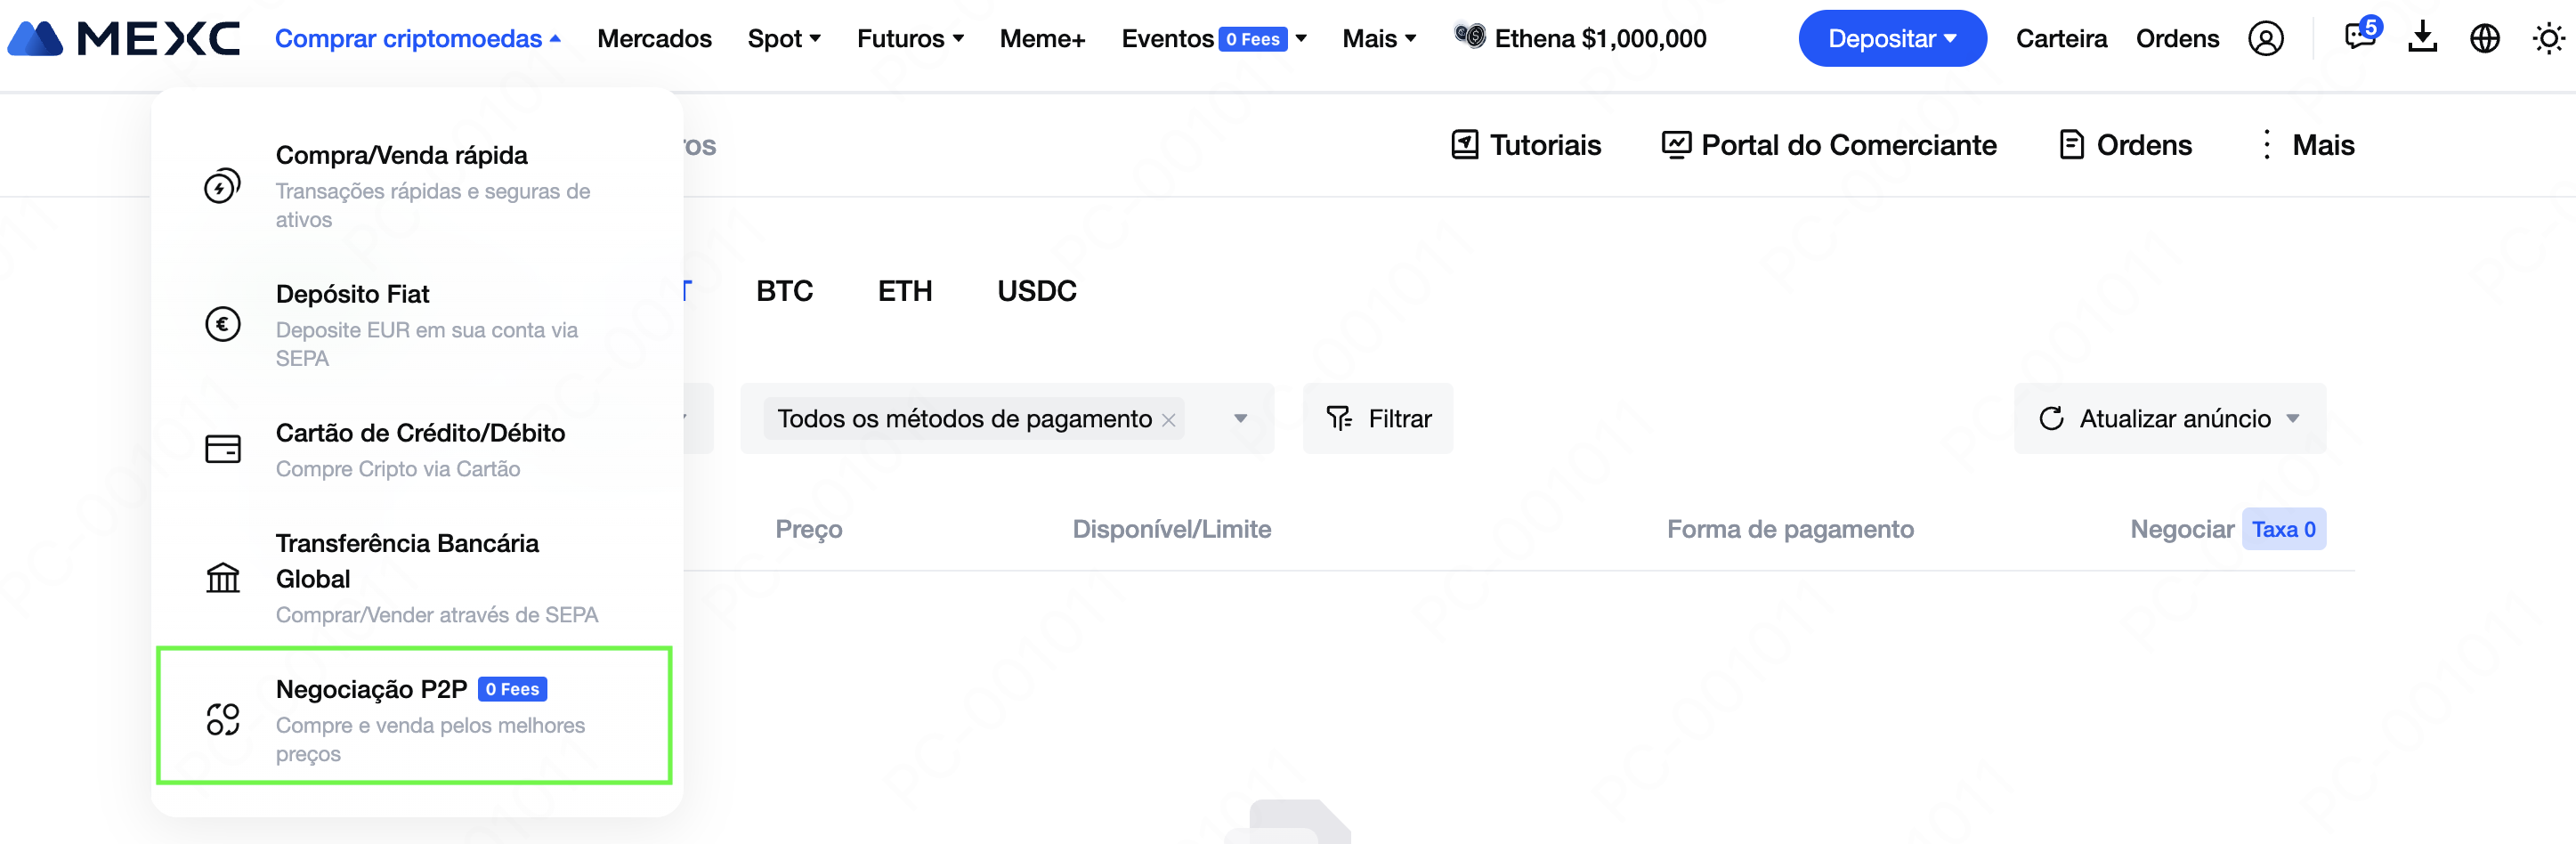
Task: Click the Filtrar funnel icon
Action: (x=1338, y=418)
